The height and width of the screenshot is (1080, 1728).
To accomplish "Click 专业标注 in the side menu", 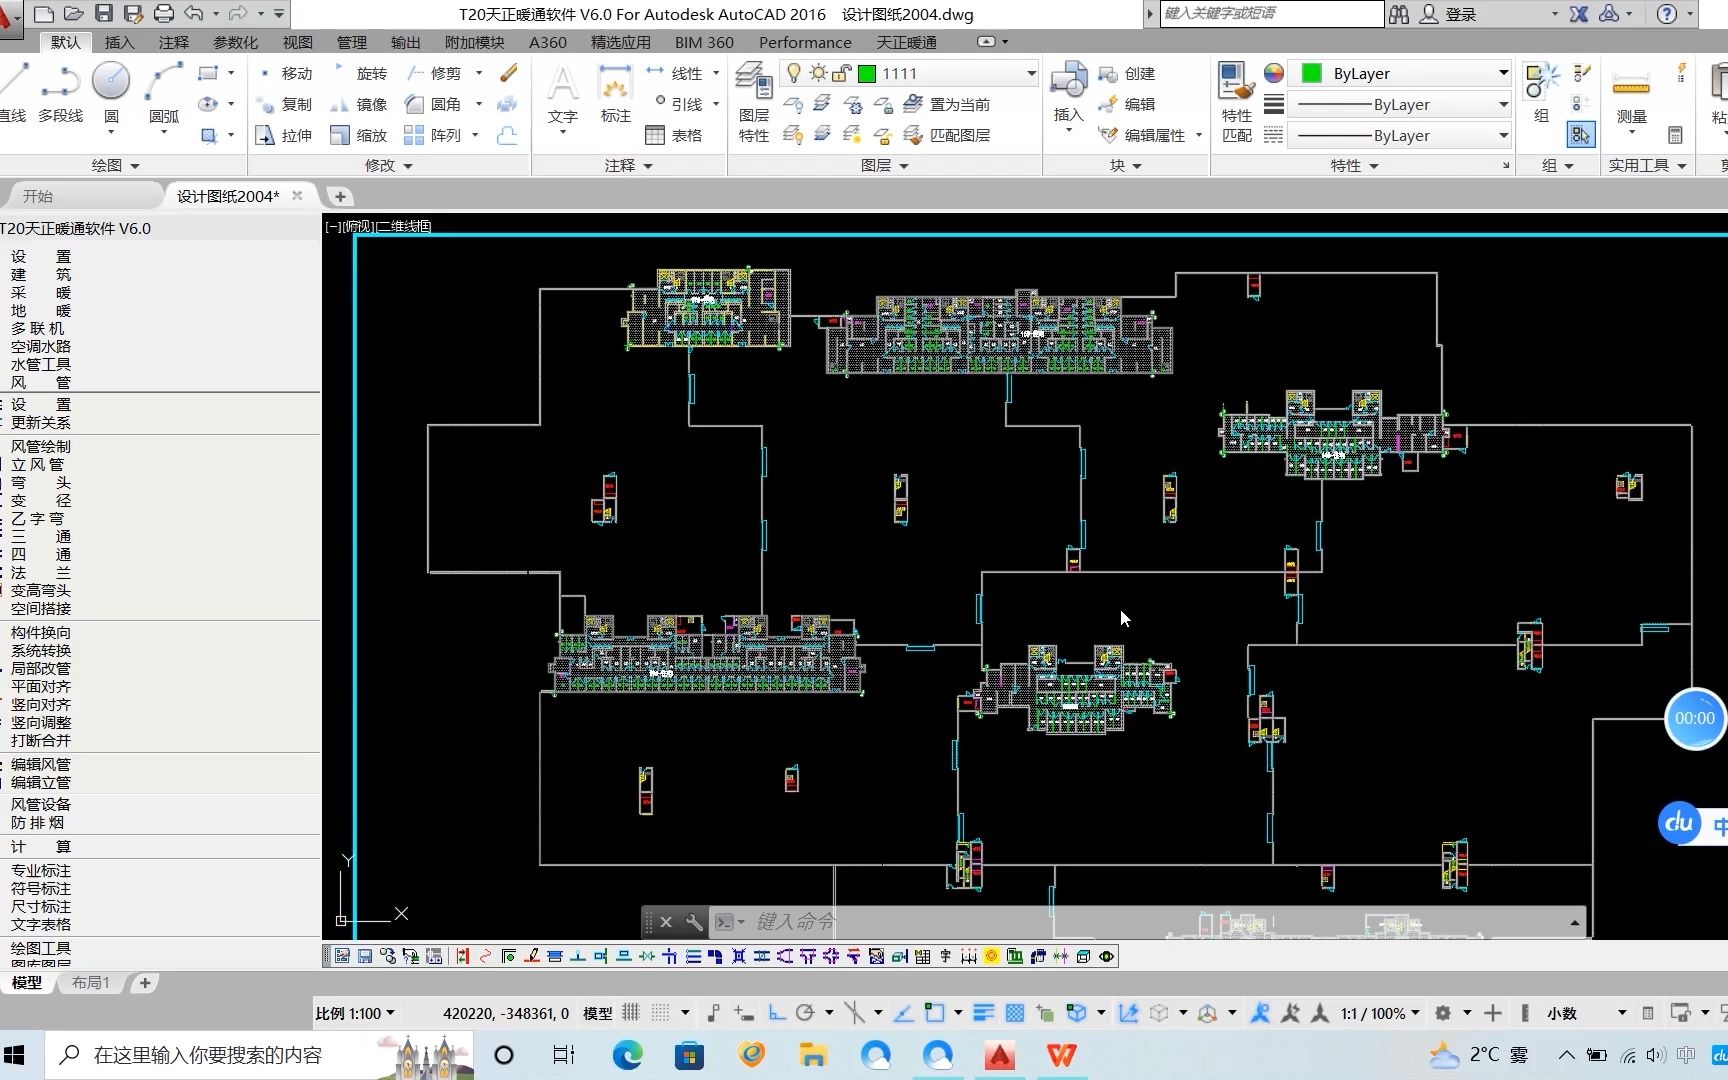I will 41,870.
